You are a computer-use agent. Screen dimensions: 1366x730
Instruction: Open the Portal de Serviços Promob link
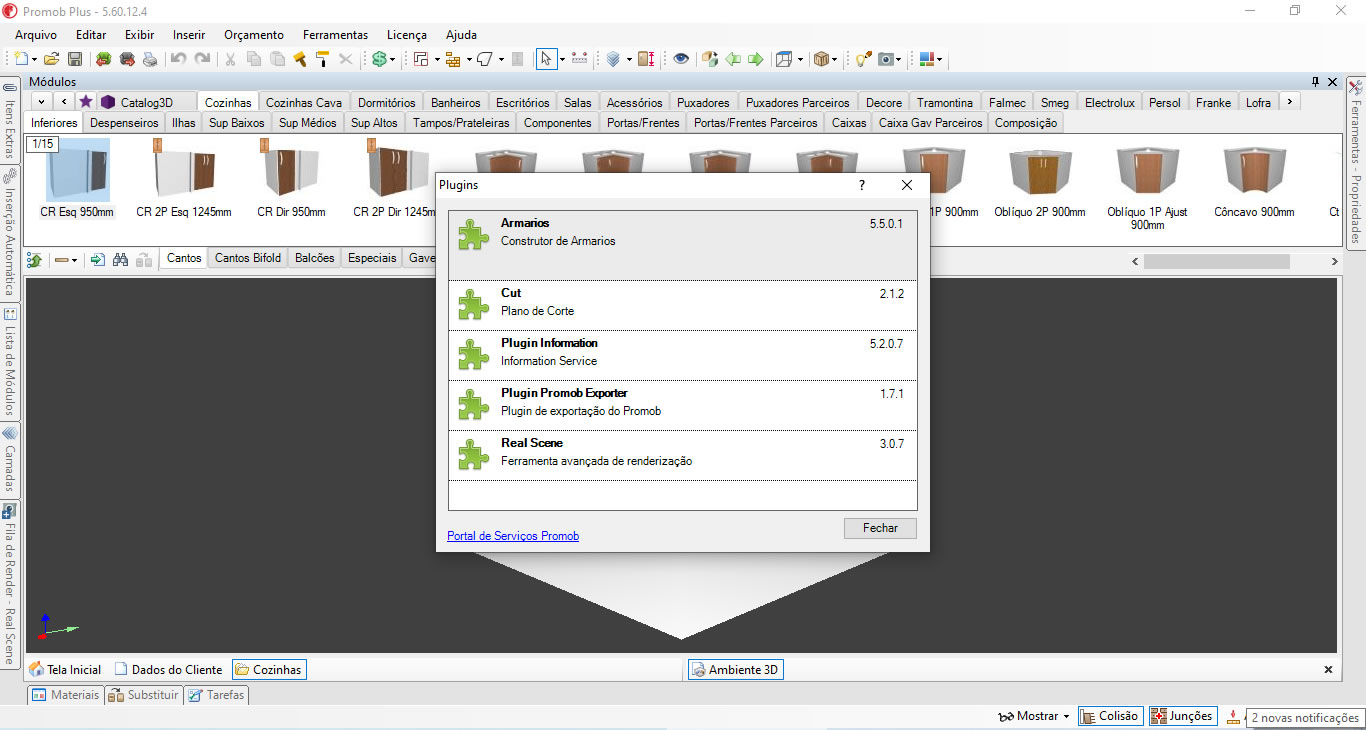(x=513, y=536)
